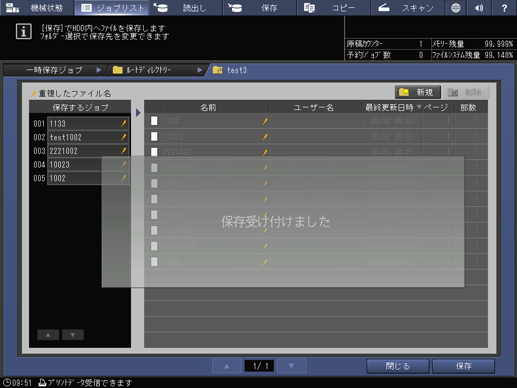Create new folder with 新規 button

[x=418, y=92]
